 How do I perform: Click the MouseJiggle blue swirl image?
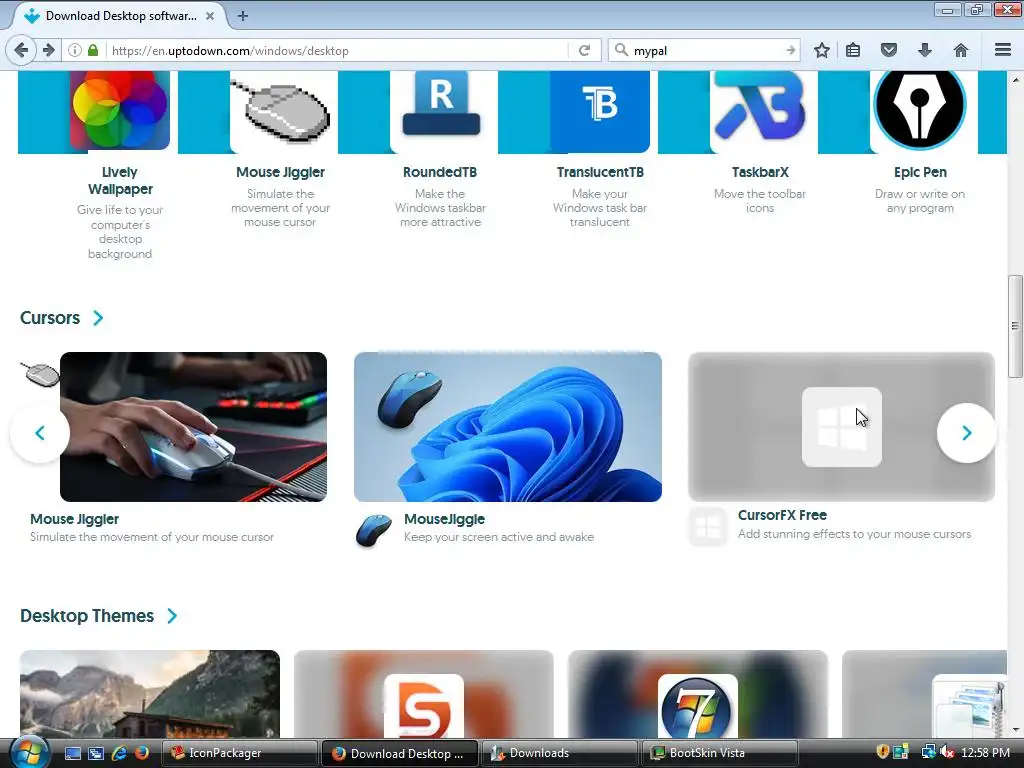coord(507,427)
